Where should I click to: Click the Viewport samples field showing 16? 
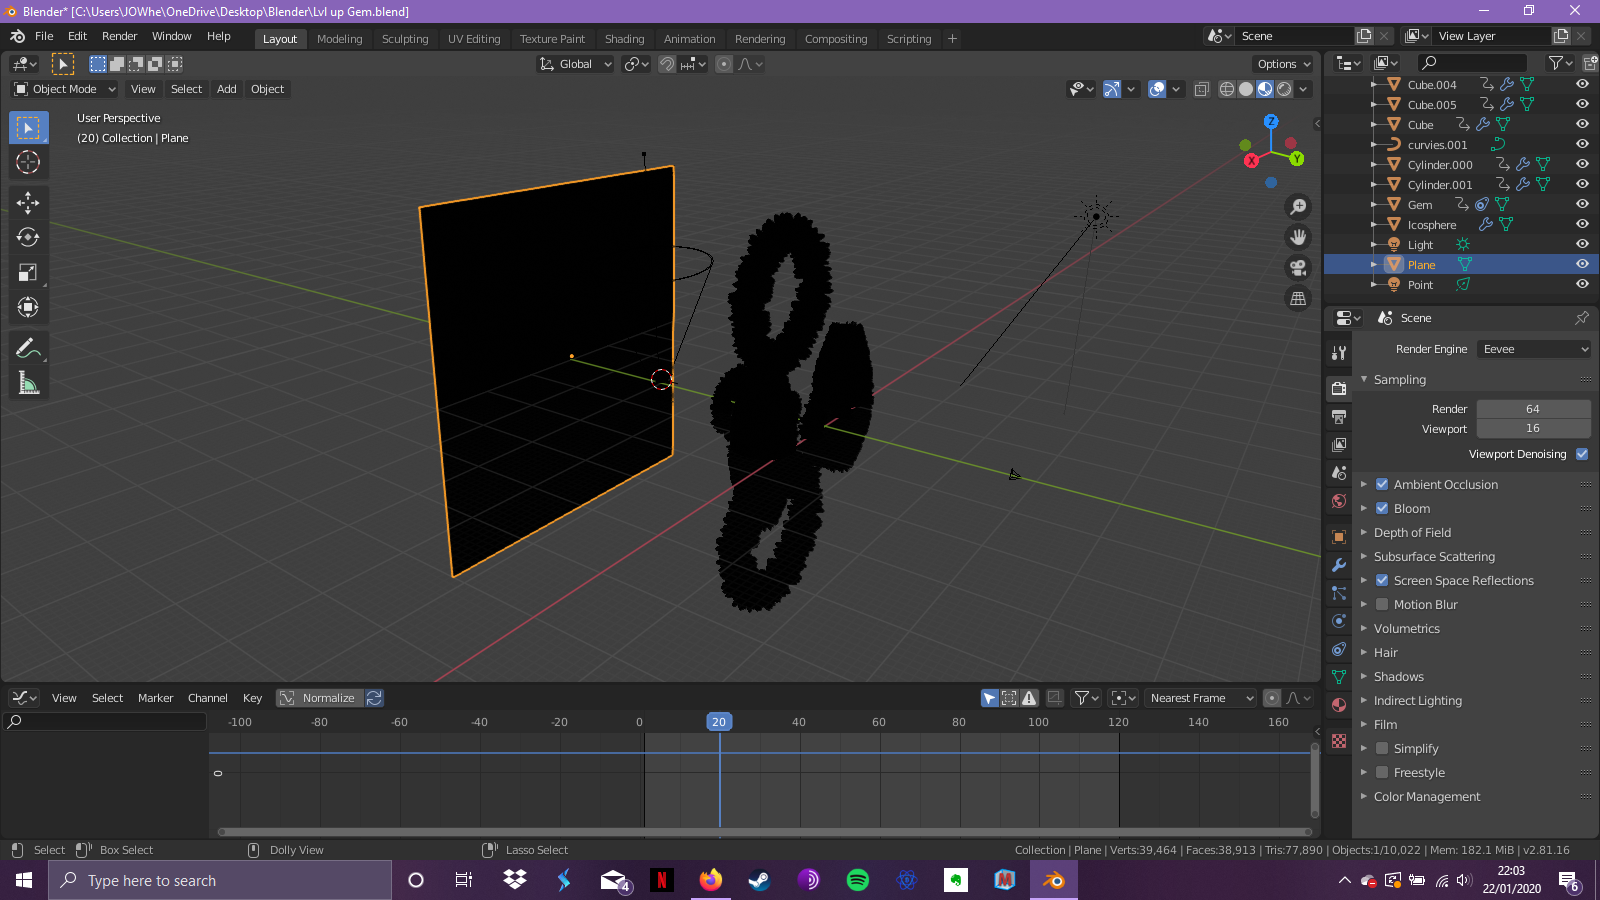(1533, 428)
